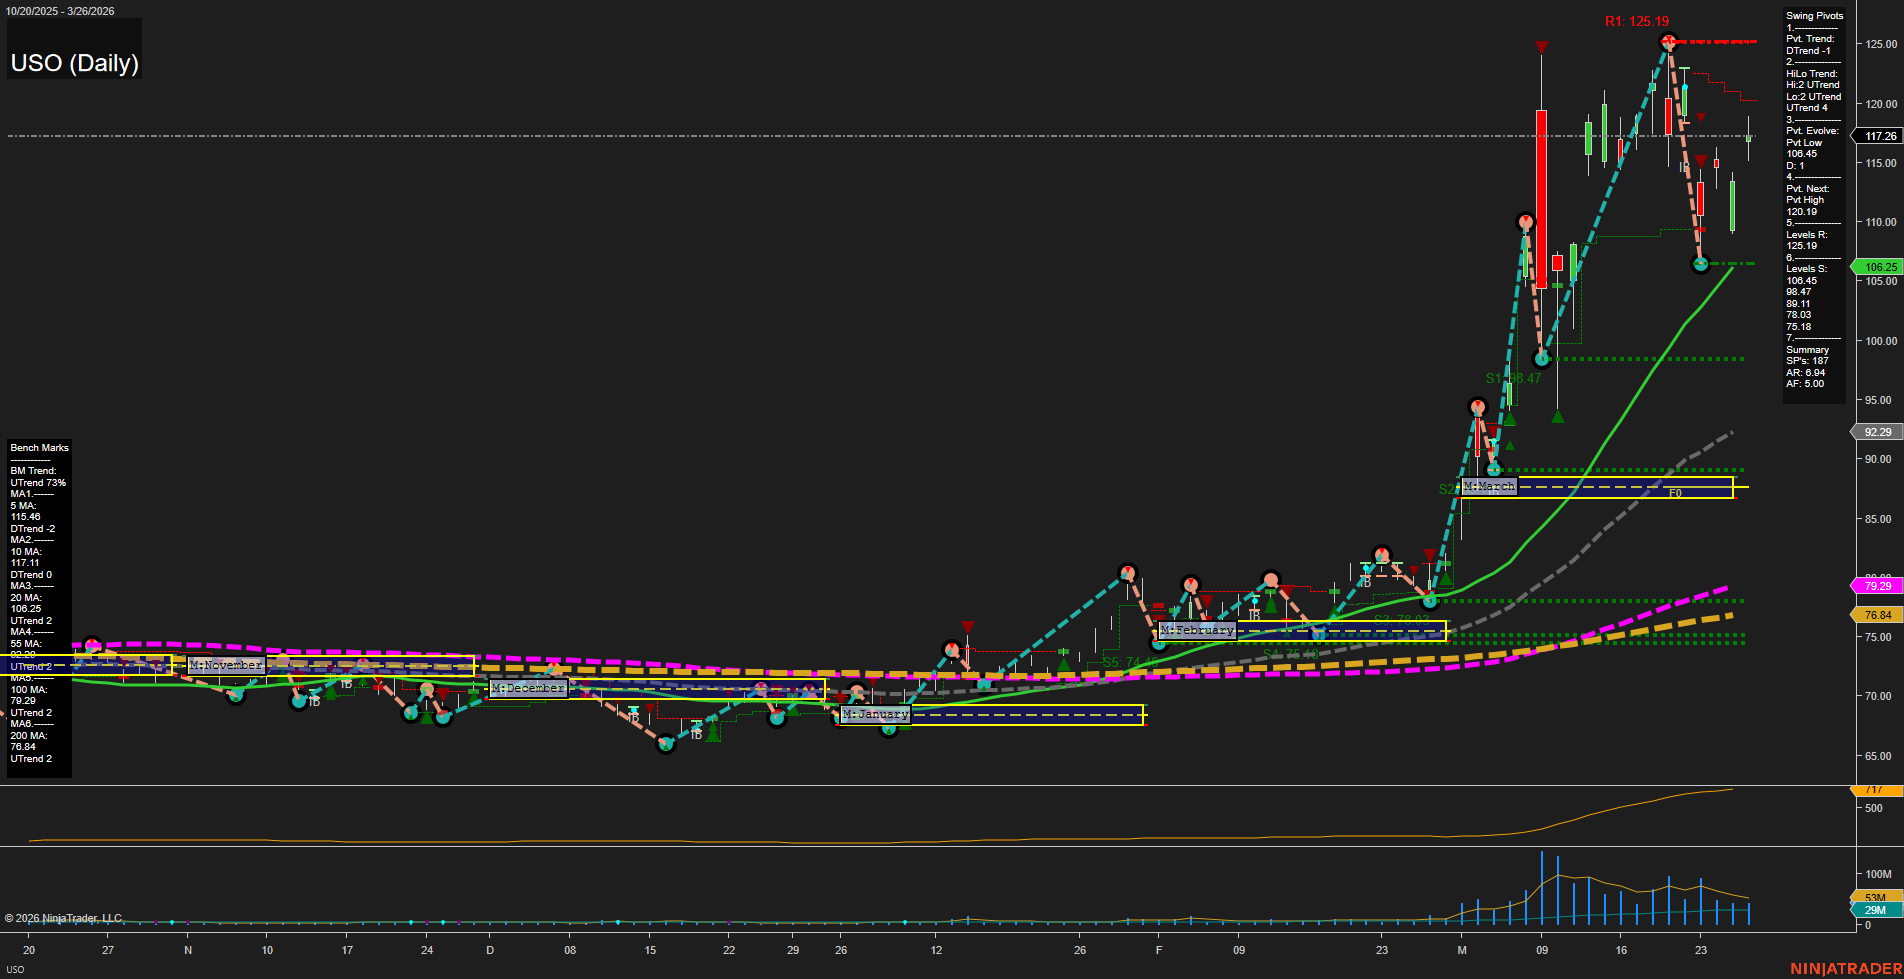Select the M:November month label
The image size is (1904, 979).
228,664
